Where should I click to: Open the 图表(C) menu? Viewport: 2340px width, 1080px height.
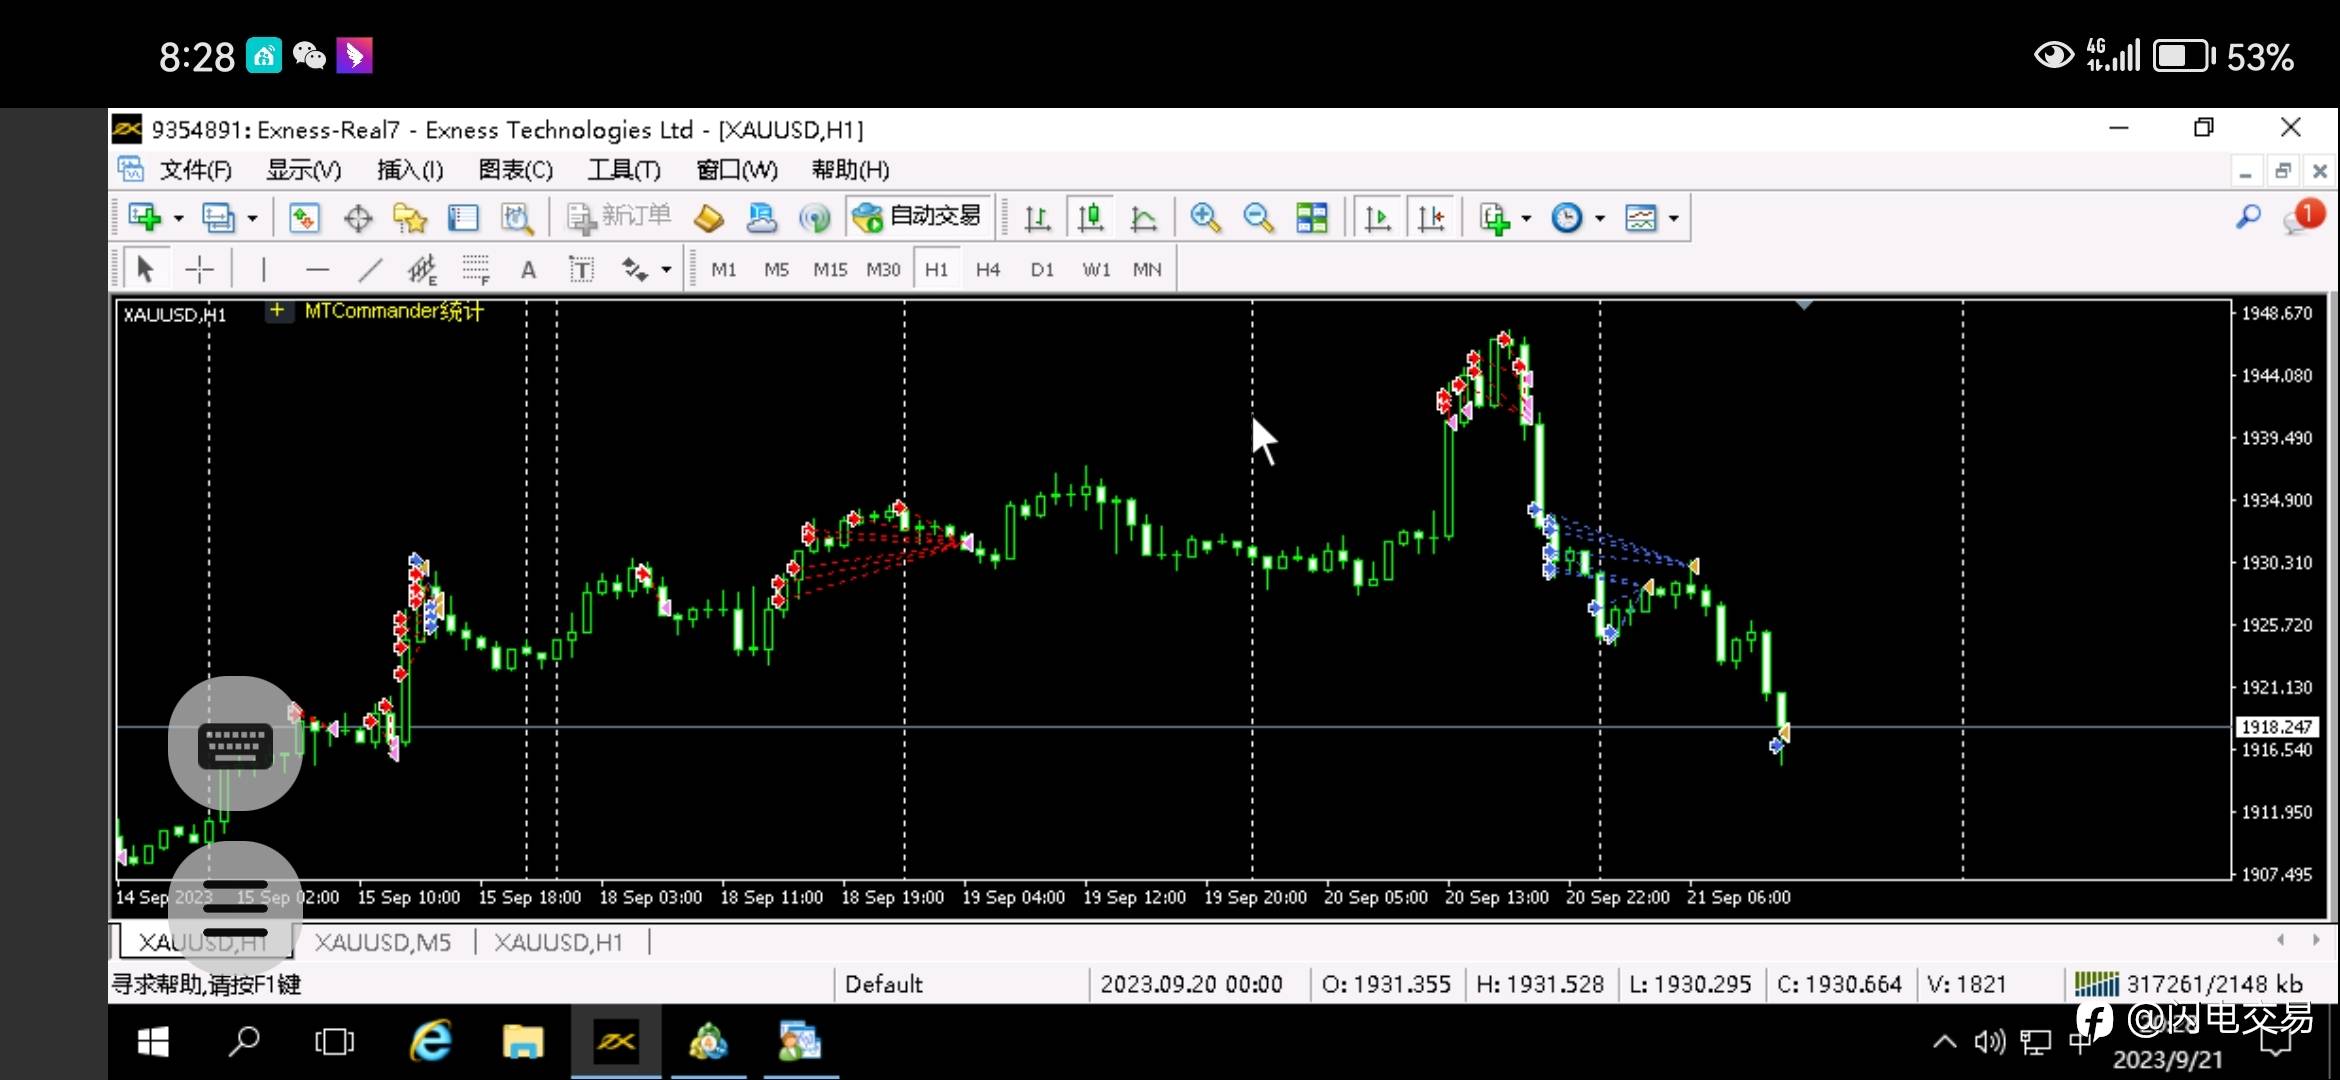click(515, 170)
